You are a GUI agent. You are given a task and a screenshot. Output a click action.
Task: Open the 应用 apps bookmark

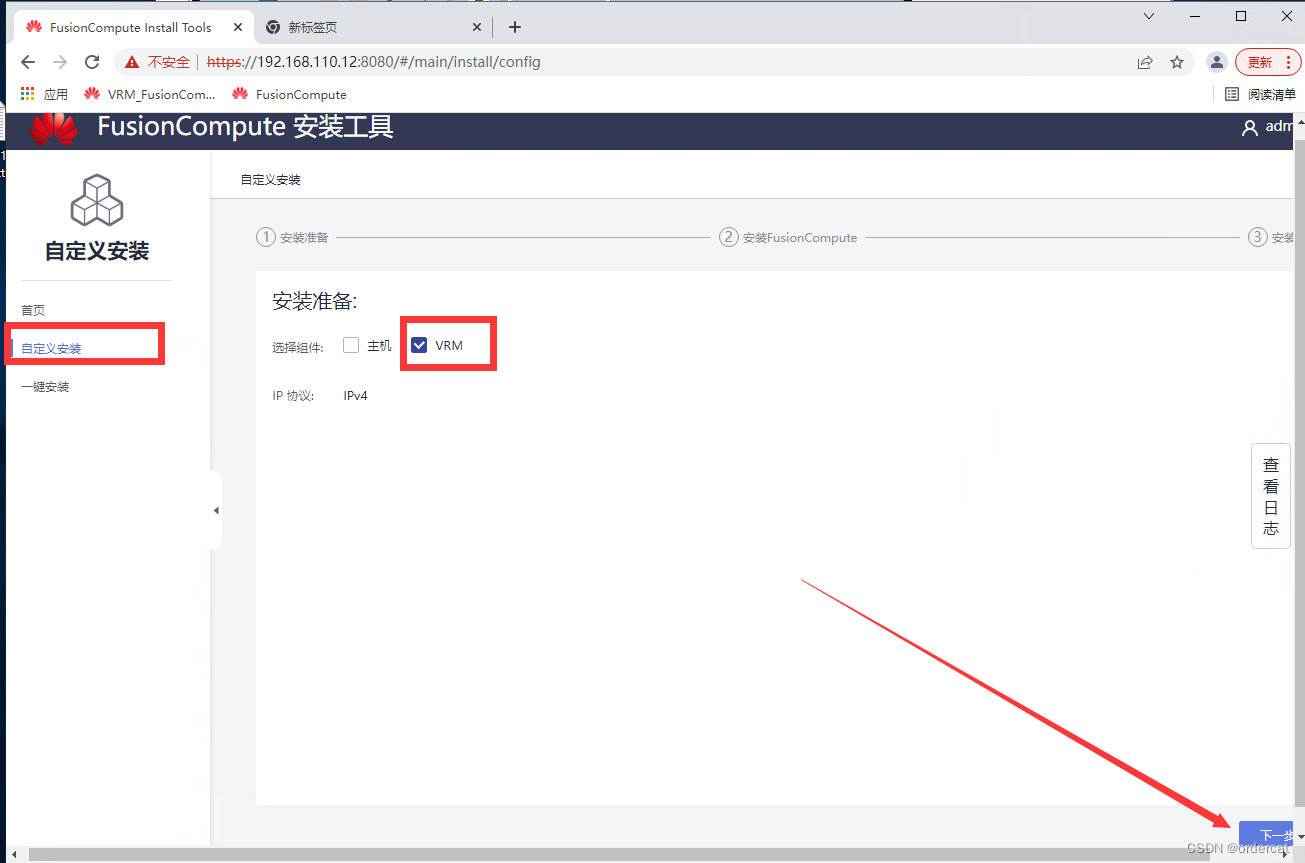(44, 94)
